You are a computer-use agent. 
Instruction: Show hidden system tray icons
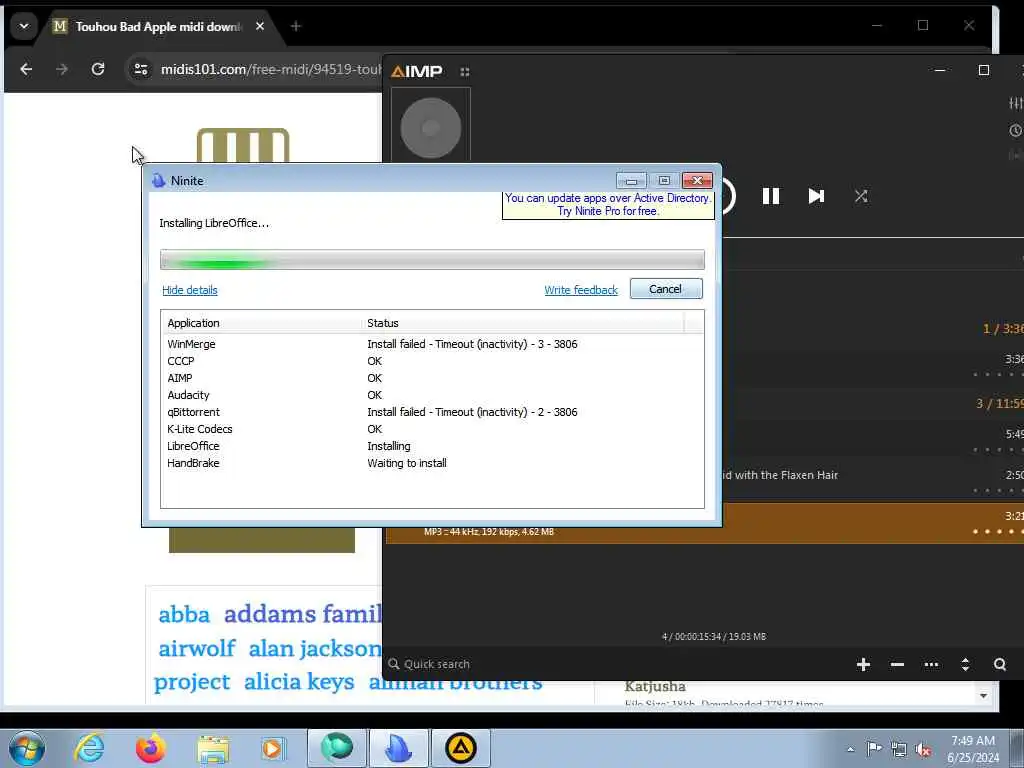click(850, 749)
